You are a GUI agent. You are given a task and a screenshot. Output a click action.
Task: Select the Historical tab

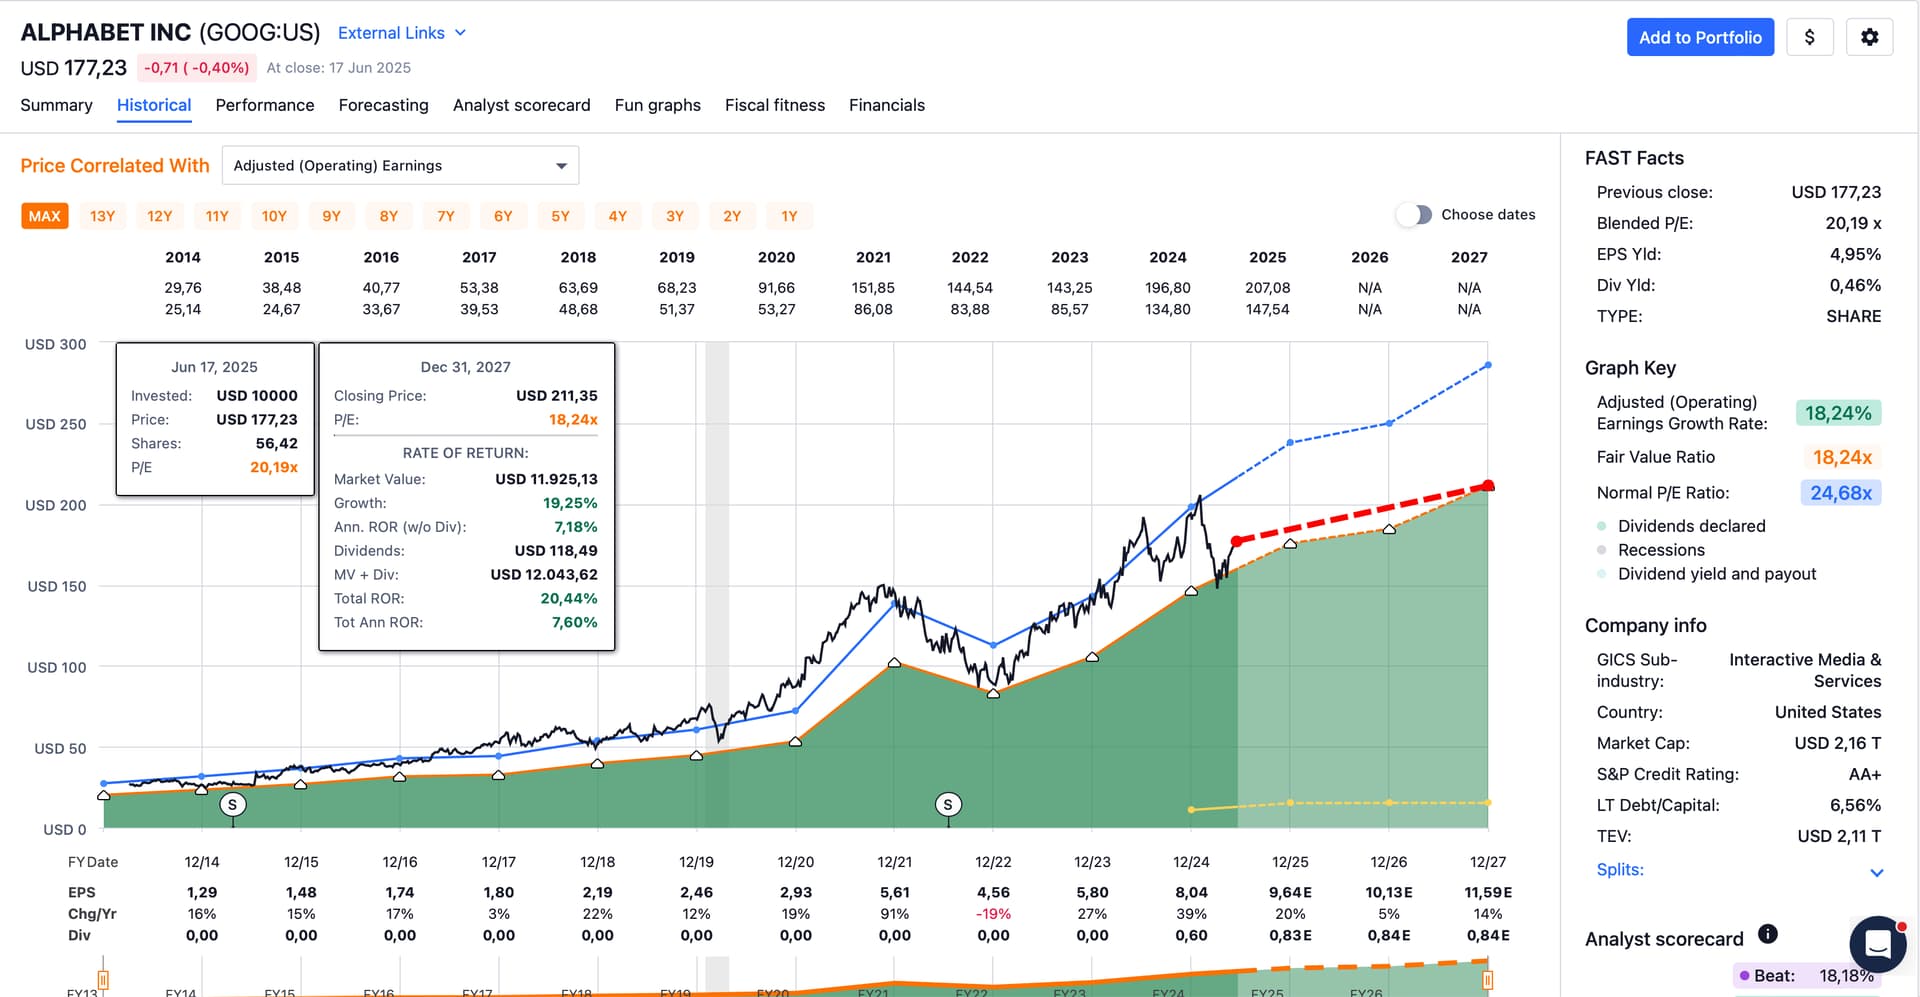(x=154, y=105)
